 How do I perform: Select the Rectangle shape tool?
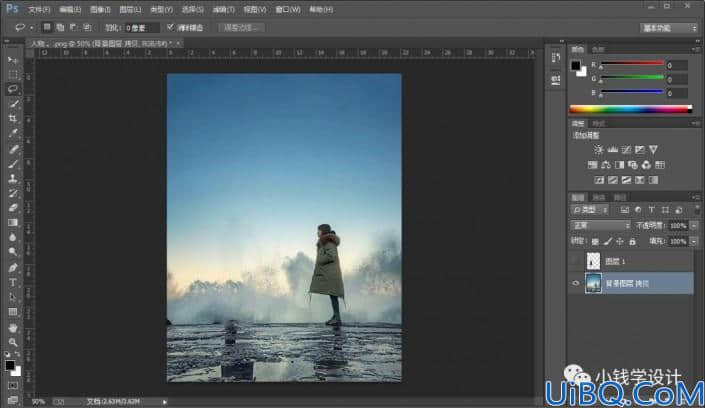click(13, 312)
